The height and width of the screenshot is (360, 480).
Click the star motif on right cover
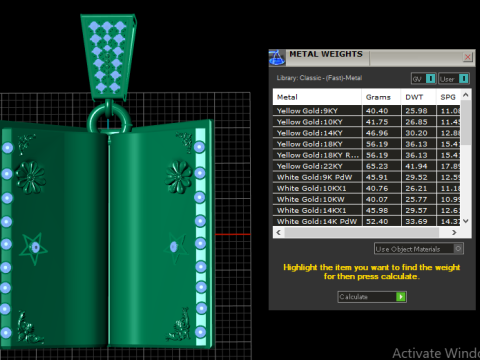pyautogui.click(x=176, y=248)
